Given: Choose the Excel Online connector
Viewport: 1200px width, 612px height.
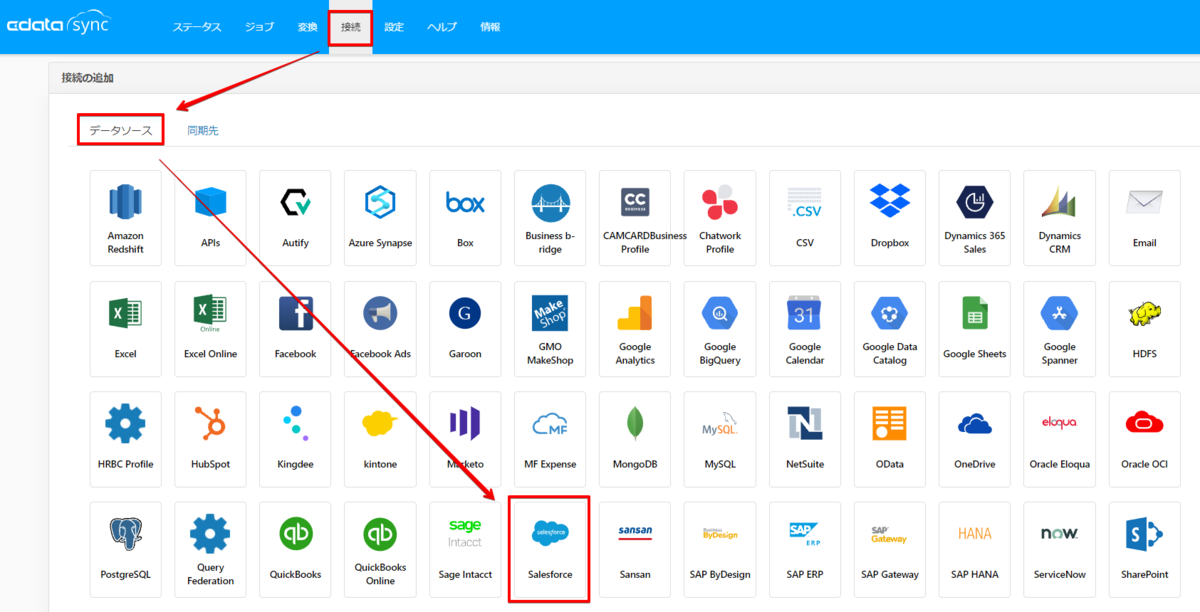Looking at the screenshot, I should (211, 329).
